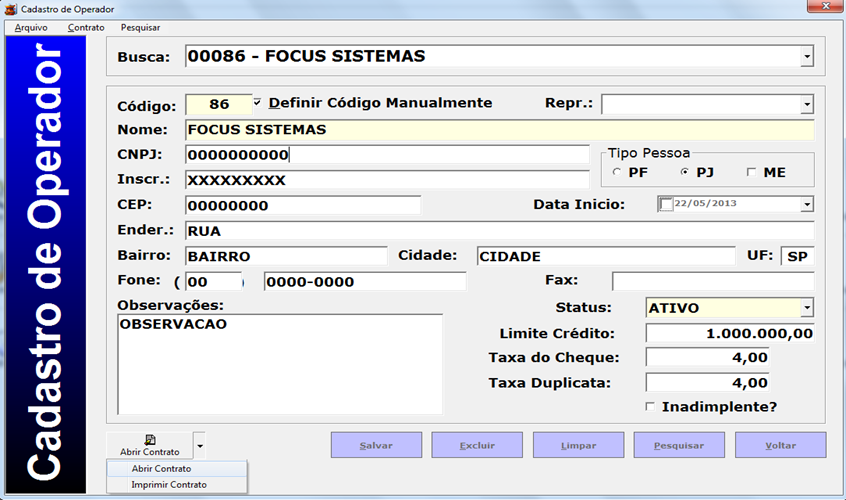Click the Limpar button
The height and width of the screenshot is (500, 846).
pyautogui.click(x=578, y=445)
